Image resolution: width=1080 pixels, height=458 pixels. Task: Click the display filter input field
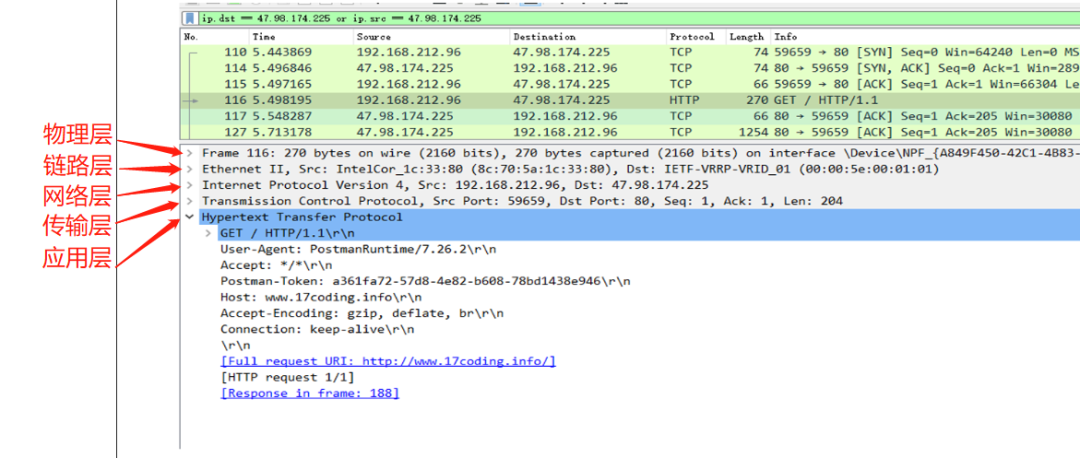tap(600, 18)
